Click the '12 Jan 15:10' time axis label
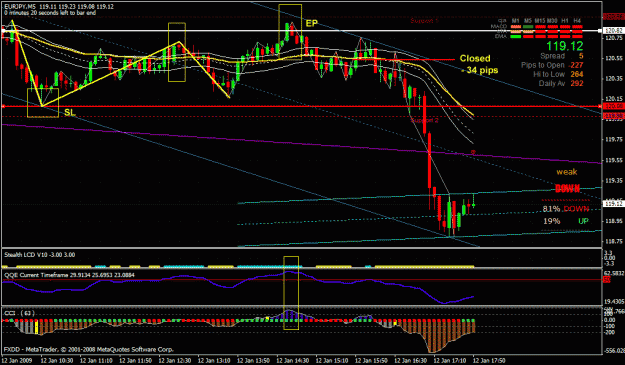 332,361
